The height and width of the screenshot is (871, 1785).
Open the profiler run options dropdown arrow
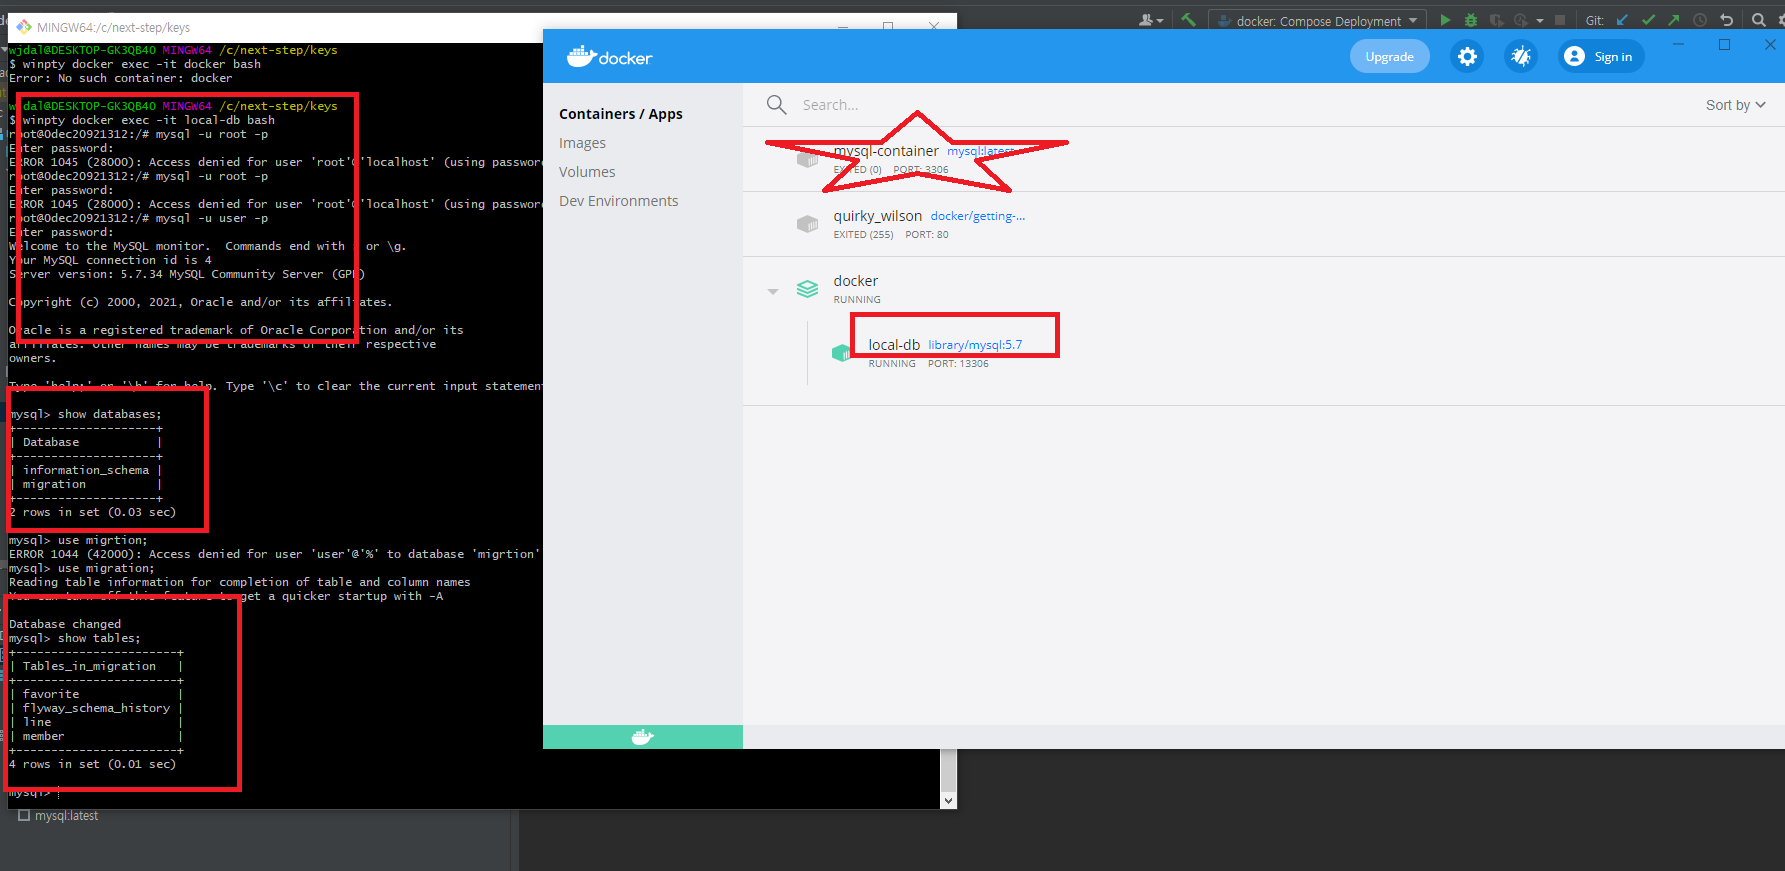(x=1540, y=21)
